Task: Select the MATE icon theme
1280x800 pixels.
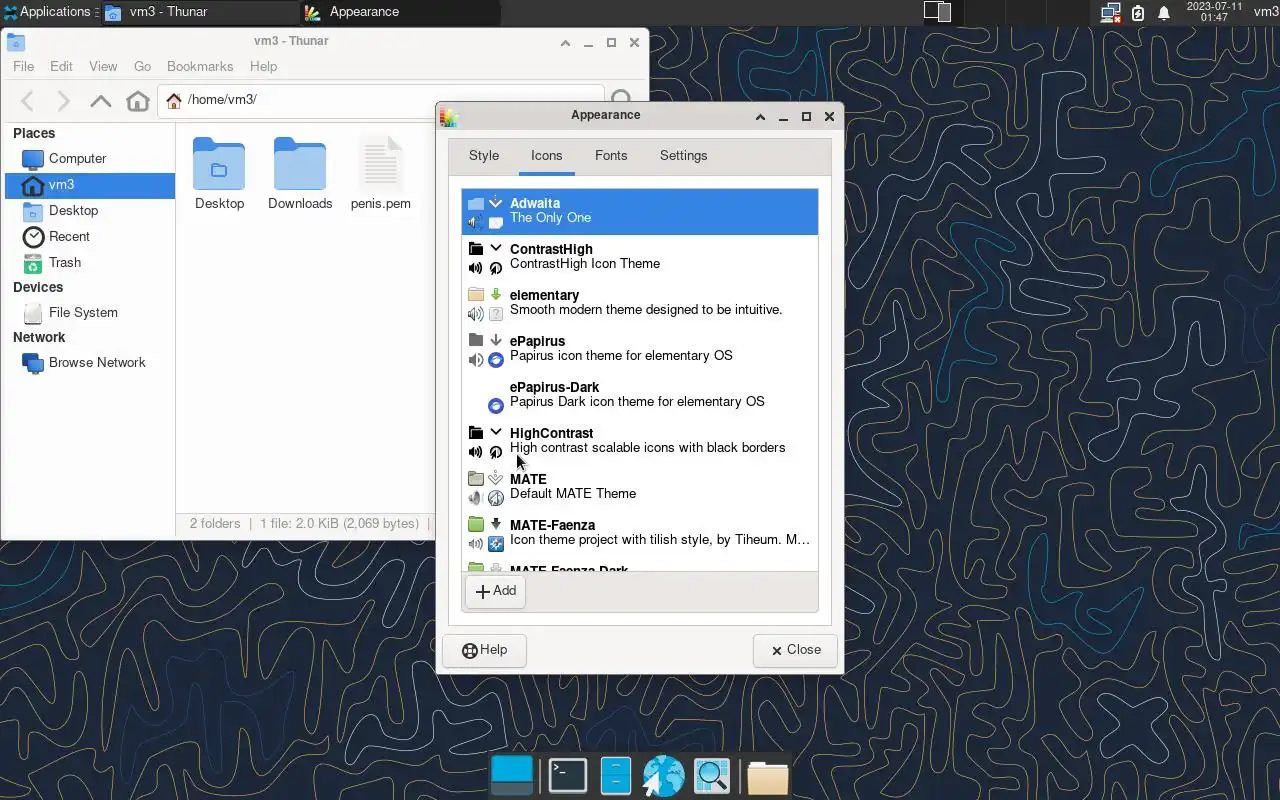Action: (640, 487)
